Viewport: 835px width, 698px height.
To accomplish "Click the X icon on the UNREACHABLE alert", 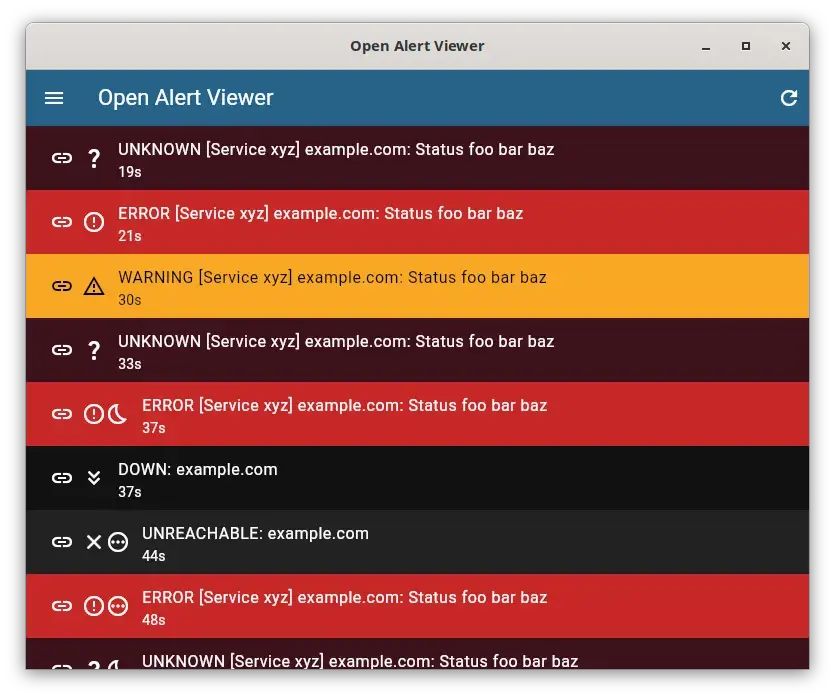I will (x=93, y=541).
